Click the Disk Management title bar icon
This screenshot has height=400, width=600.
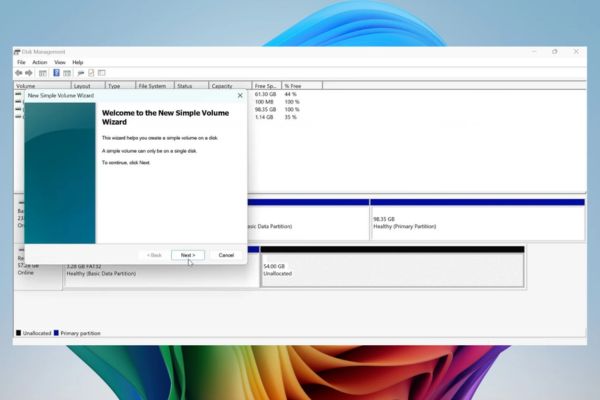19,52
